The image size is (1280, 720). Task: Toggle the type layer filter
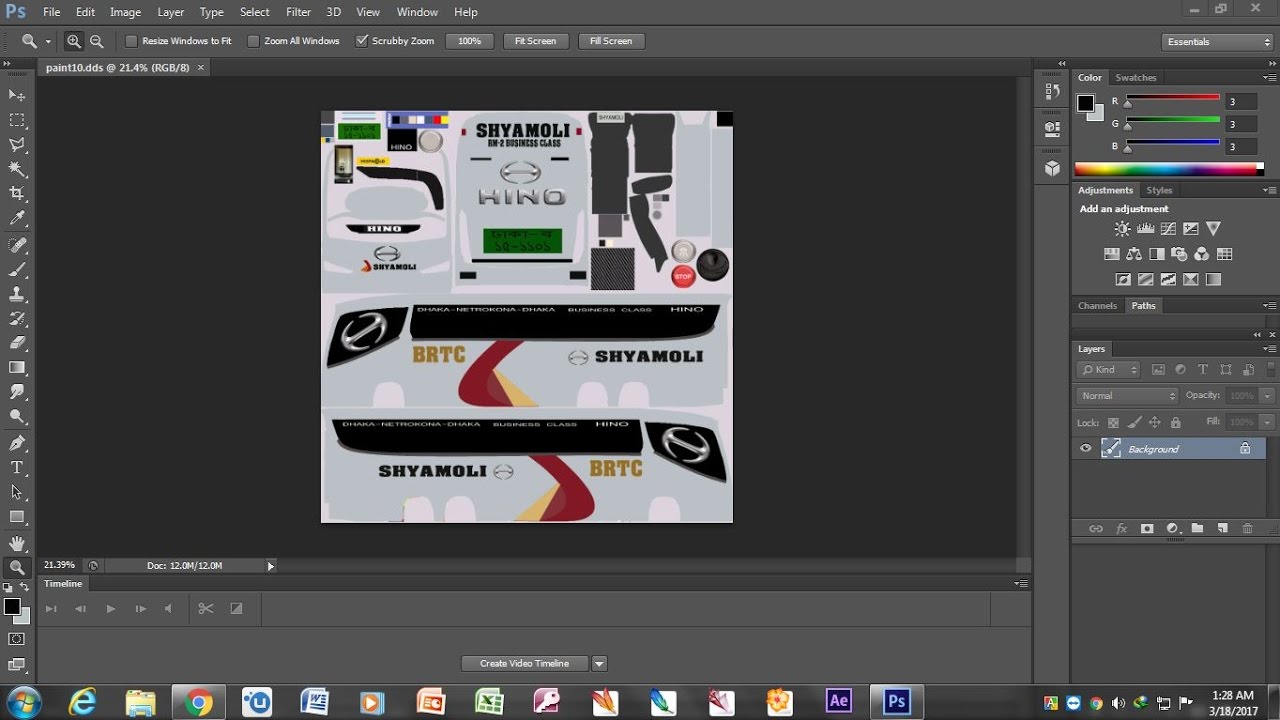tap(1203, 369)
